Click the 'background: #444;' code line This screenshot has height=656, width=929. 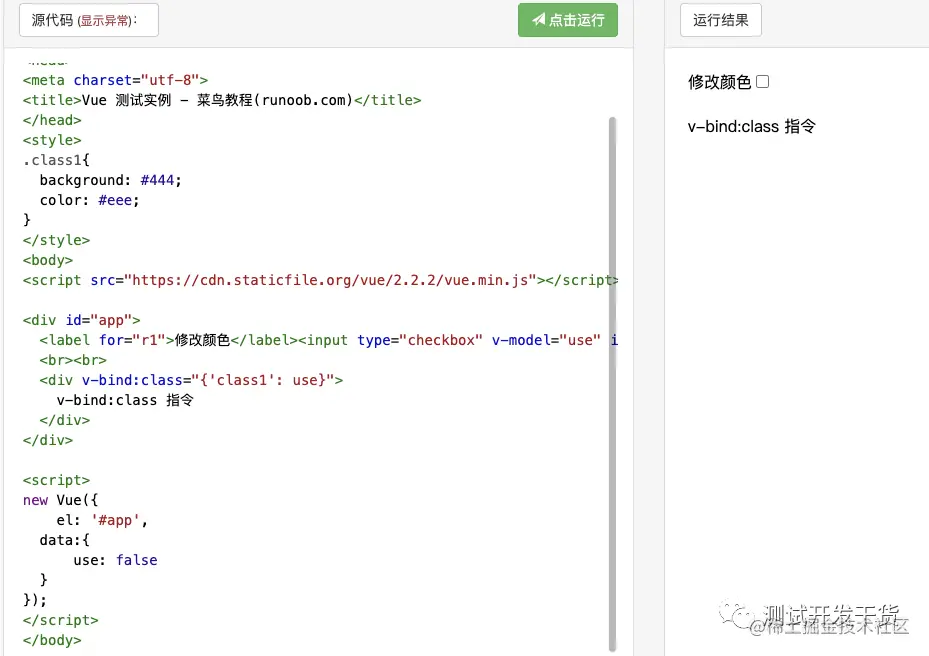[110, 180]
